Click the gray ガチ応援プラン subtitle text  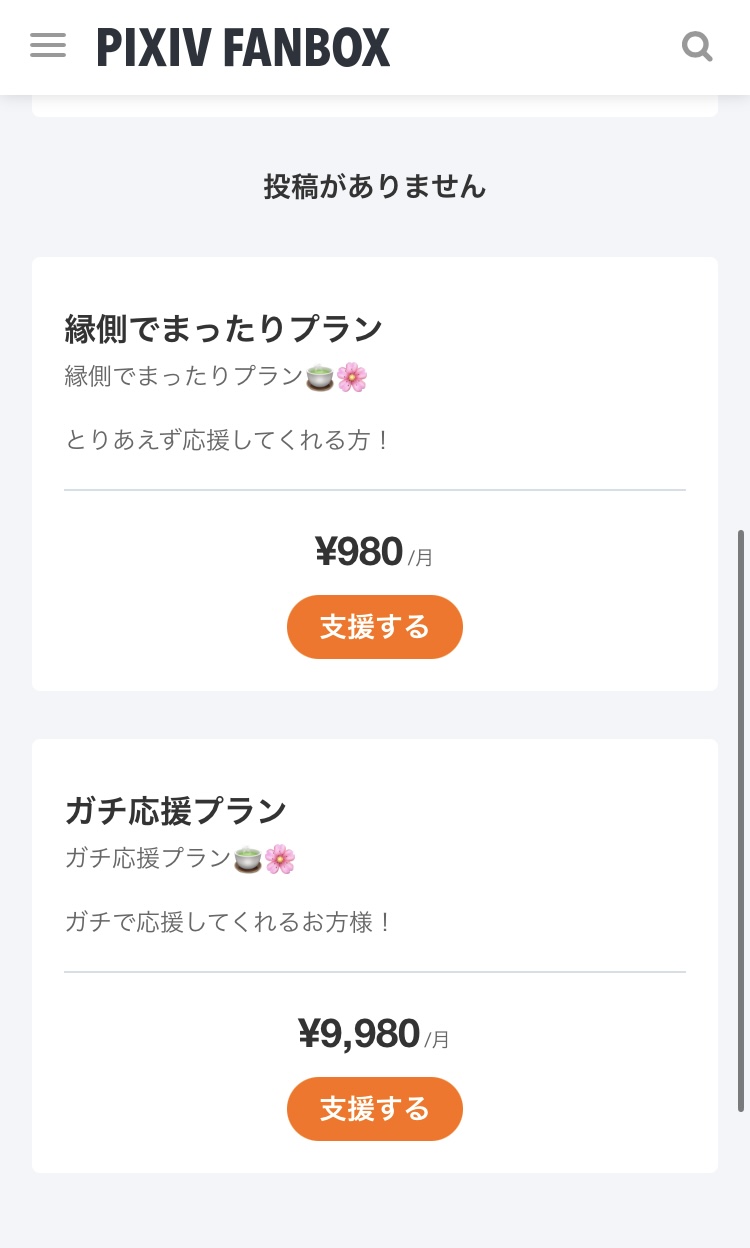tap(148, 859)
